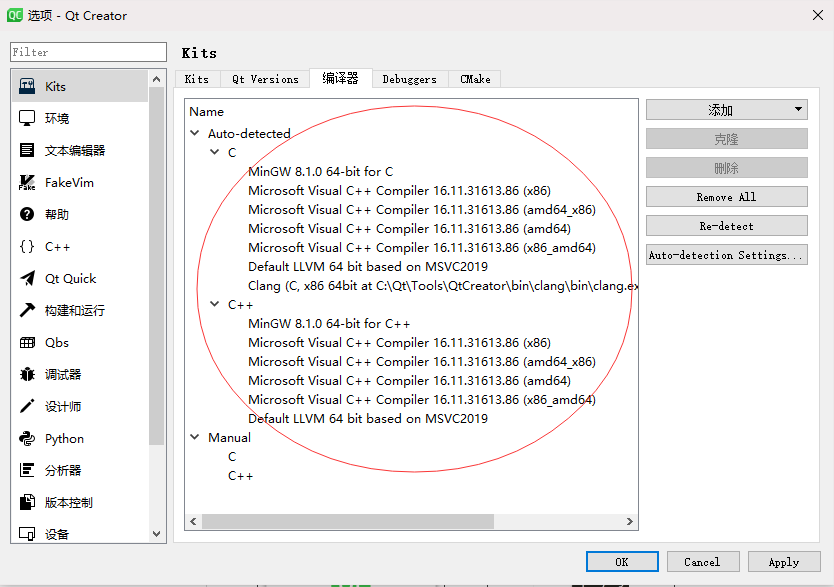Open the 构建和运行 hammer icon
Screen dimensions: 834x587
click(27, 310)
